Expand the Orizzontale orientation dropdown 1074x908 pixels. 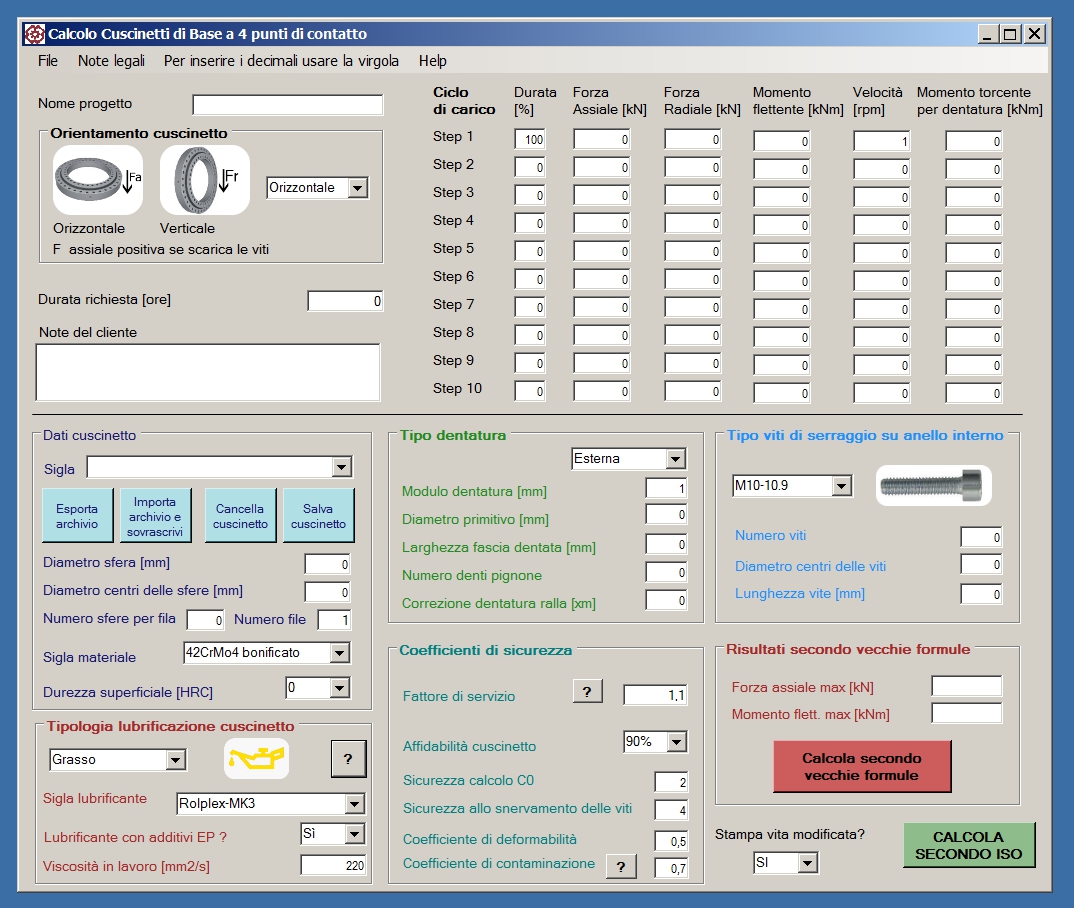[358, 188]
